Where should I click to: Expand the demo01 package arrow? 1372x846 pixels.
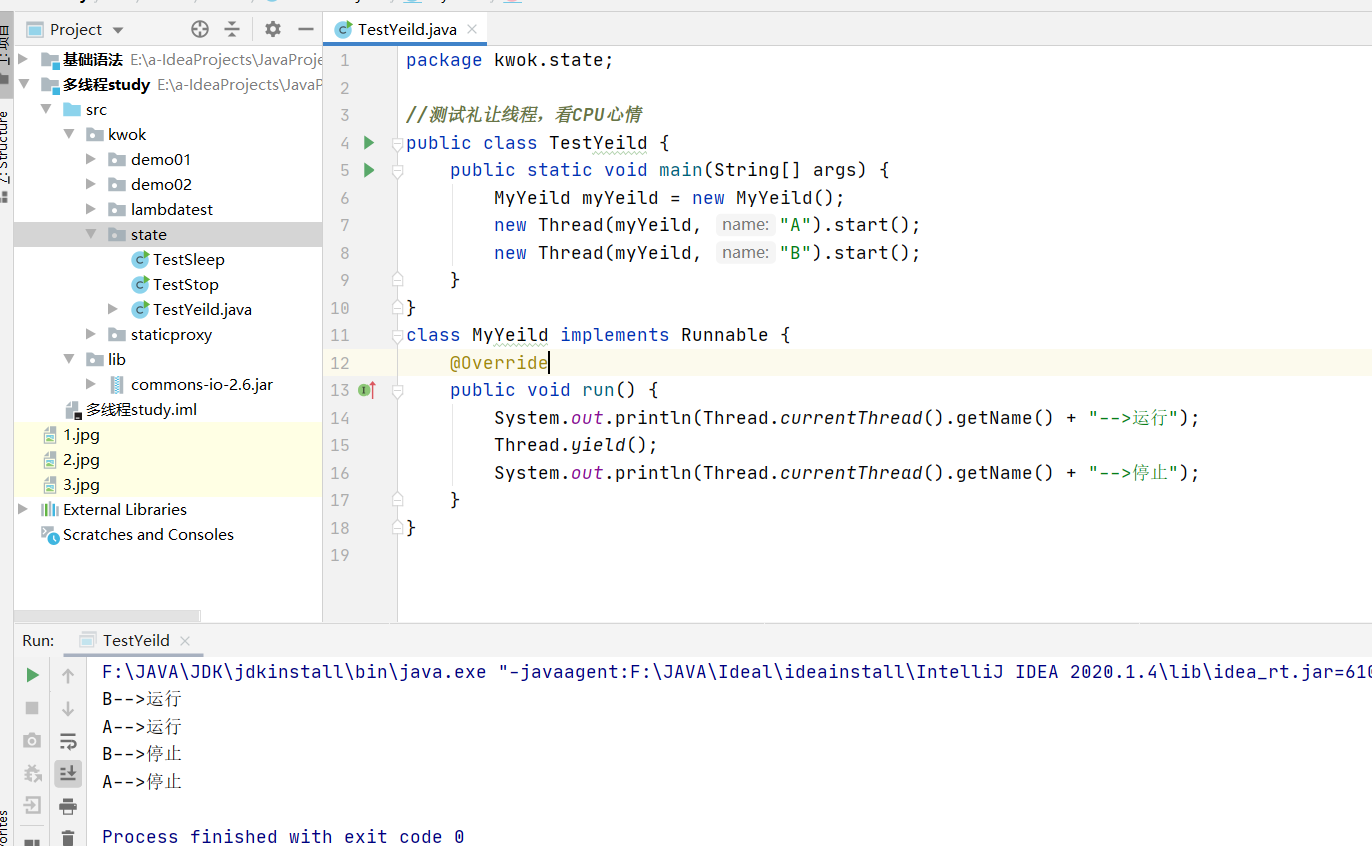coord(91,159)
